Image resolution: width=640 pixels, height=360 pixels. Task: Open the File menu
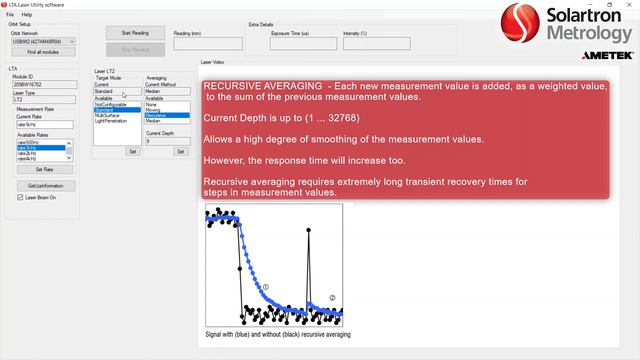pyautogui.click(x=10, y=15)
